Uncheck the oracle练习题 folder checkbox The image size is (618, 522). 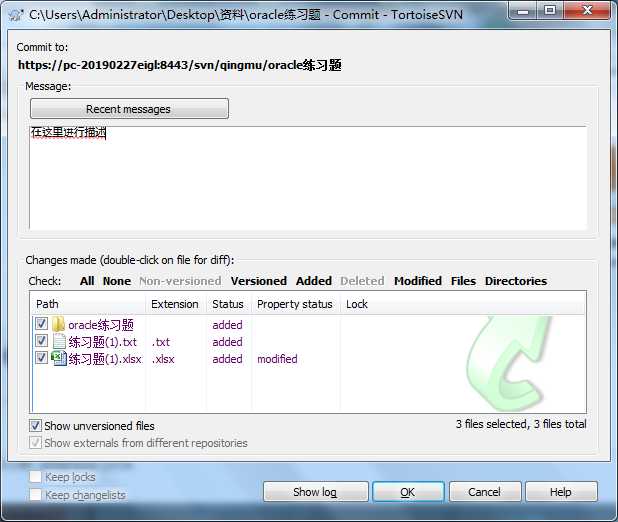41,324
